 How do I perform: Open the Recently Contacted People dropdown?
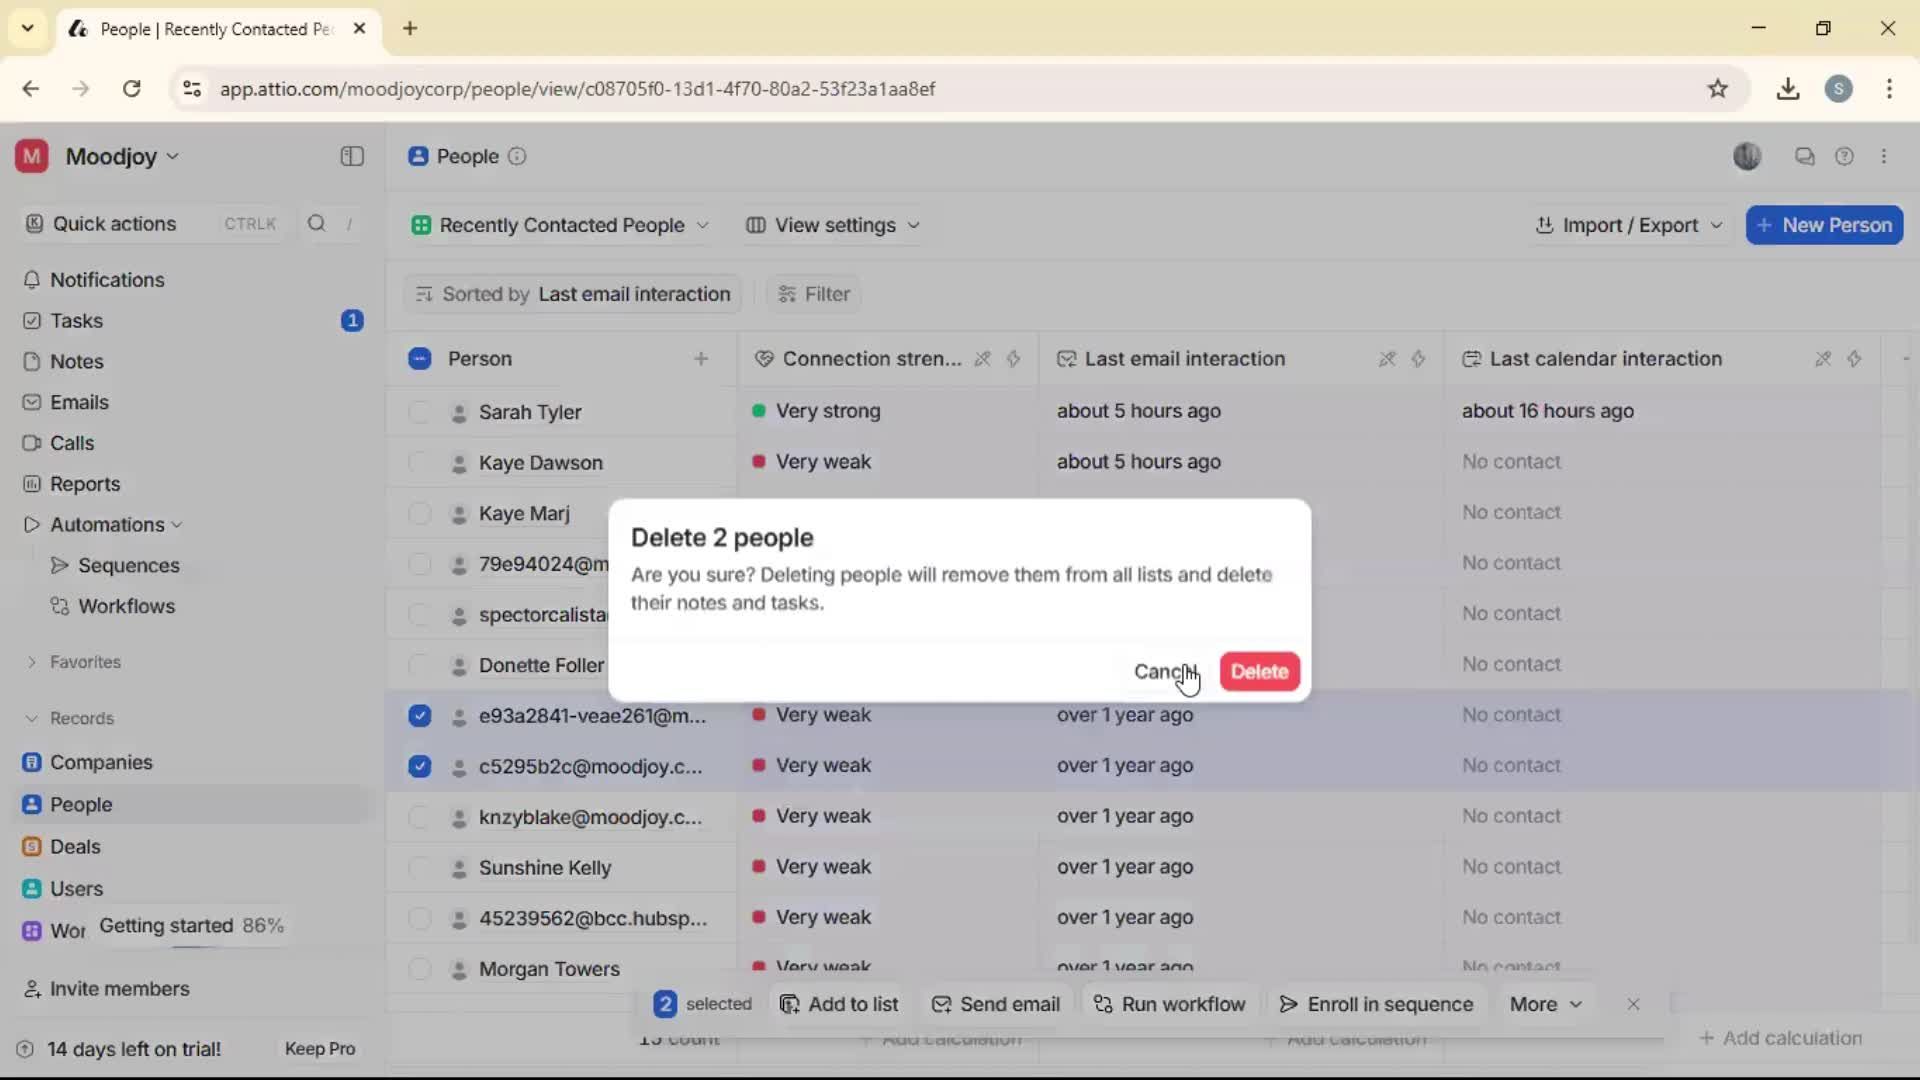pos(560,225)
